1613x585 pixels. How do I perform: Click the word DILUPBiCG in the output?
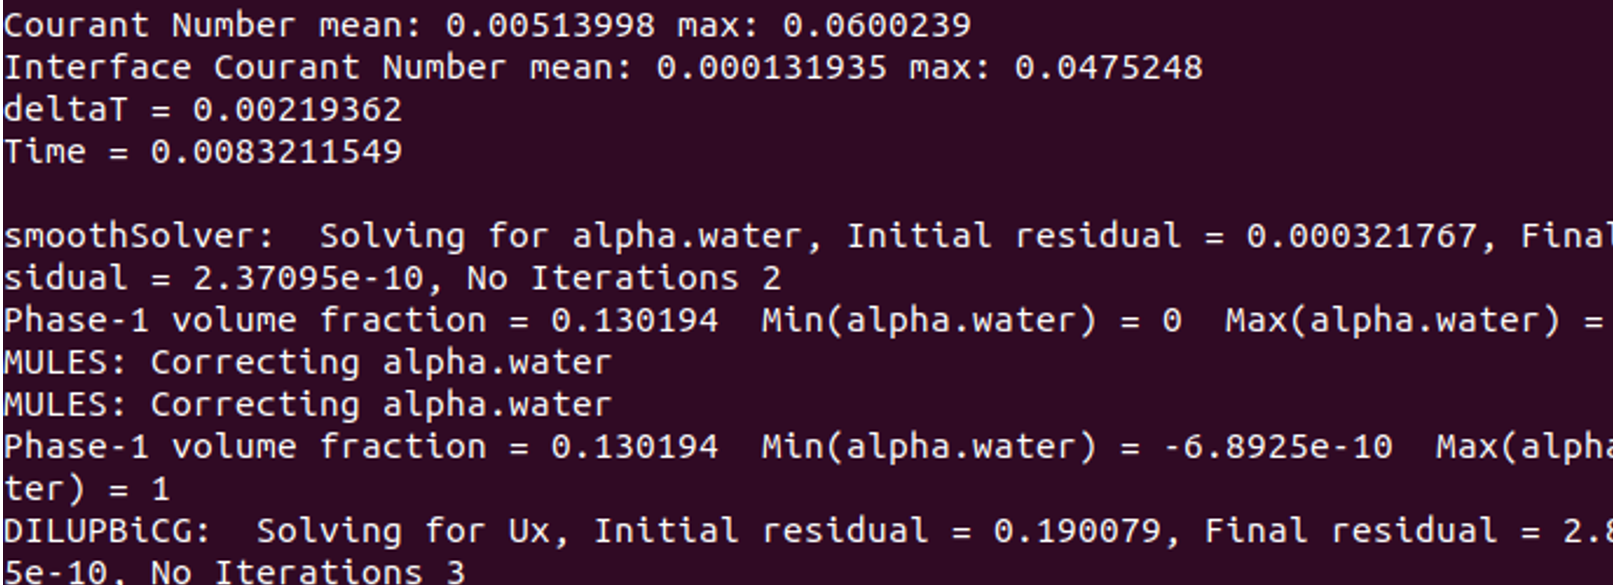107,530
